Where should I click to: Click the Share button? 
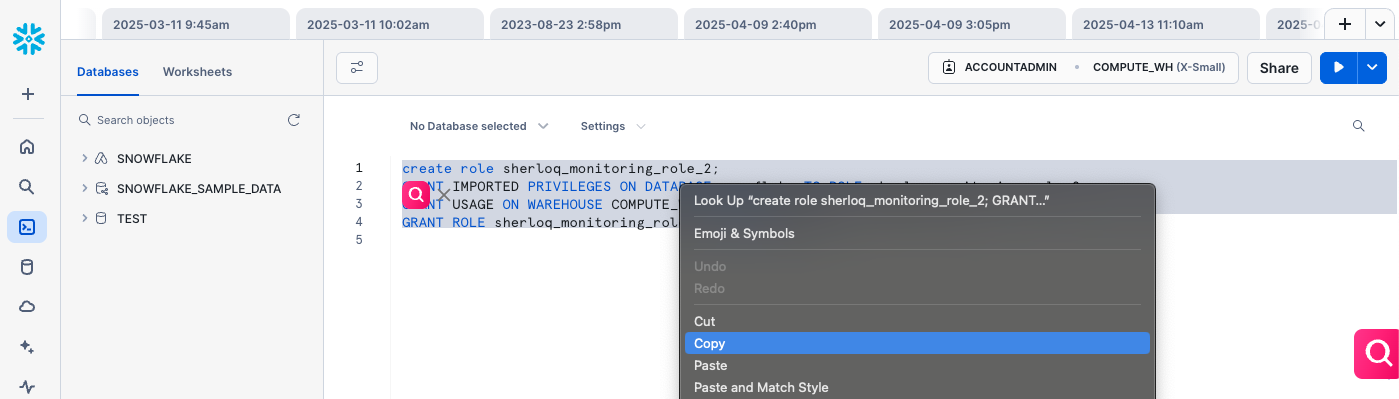1279,68
